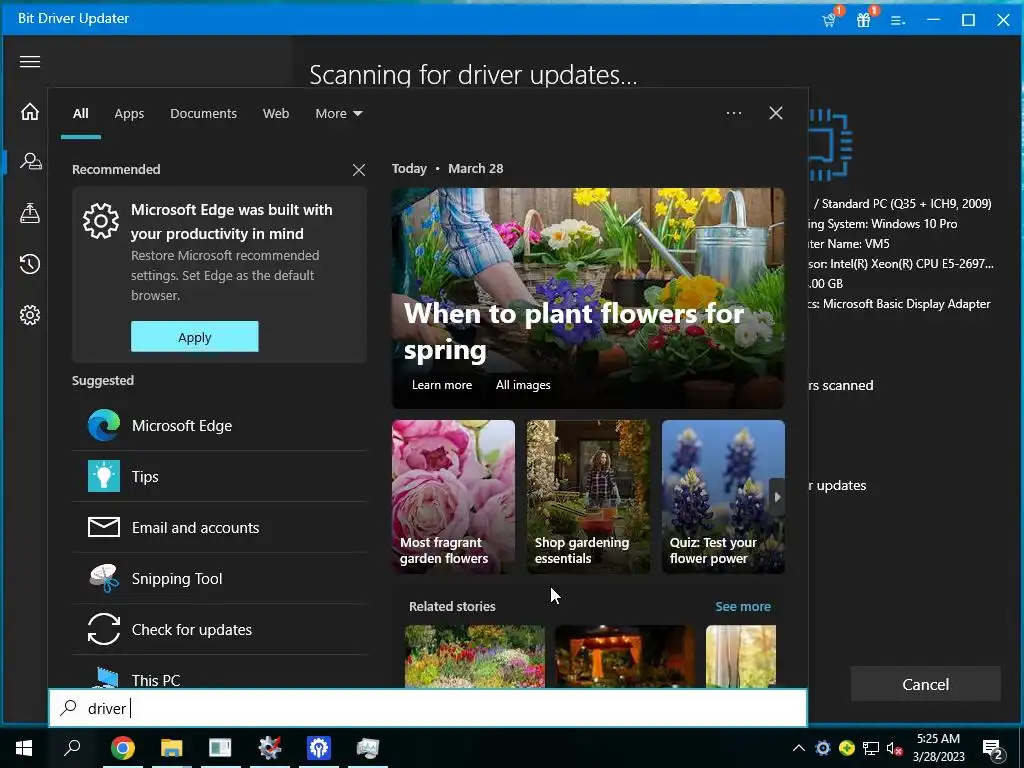
Task: Launch Snipping Tool from suggestions
Action: (x=220, y=579)
